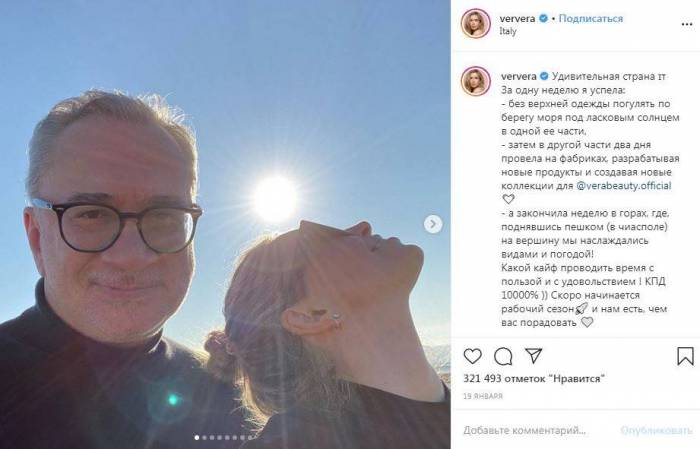Advance to next photo with carousel arrow
The image size is (700, 449).
[x=433, y=224]
